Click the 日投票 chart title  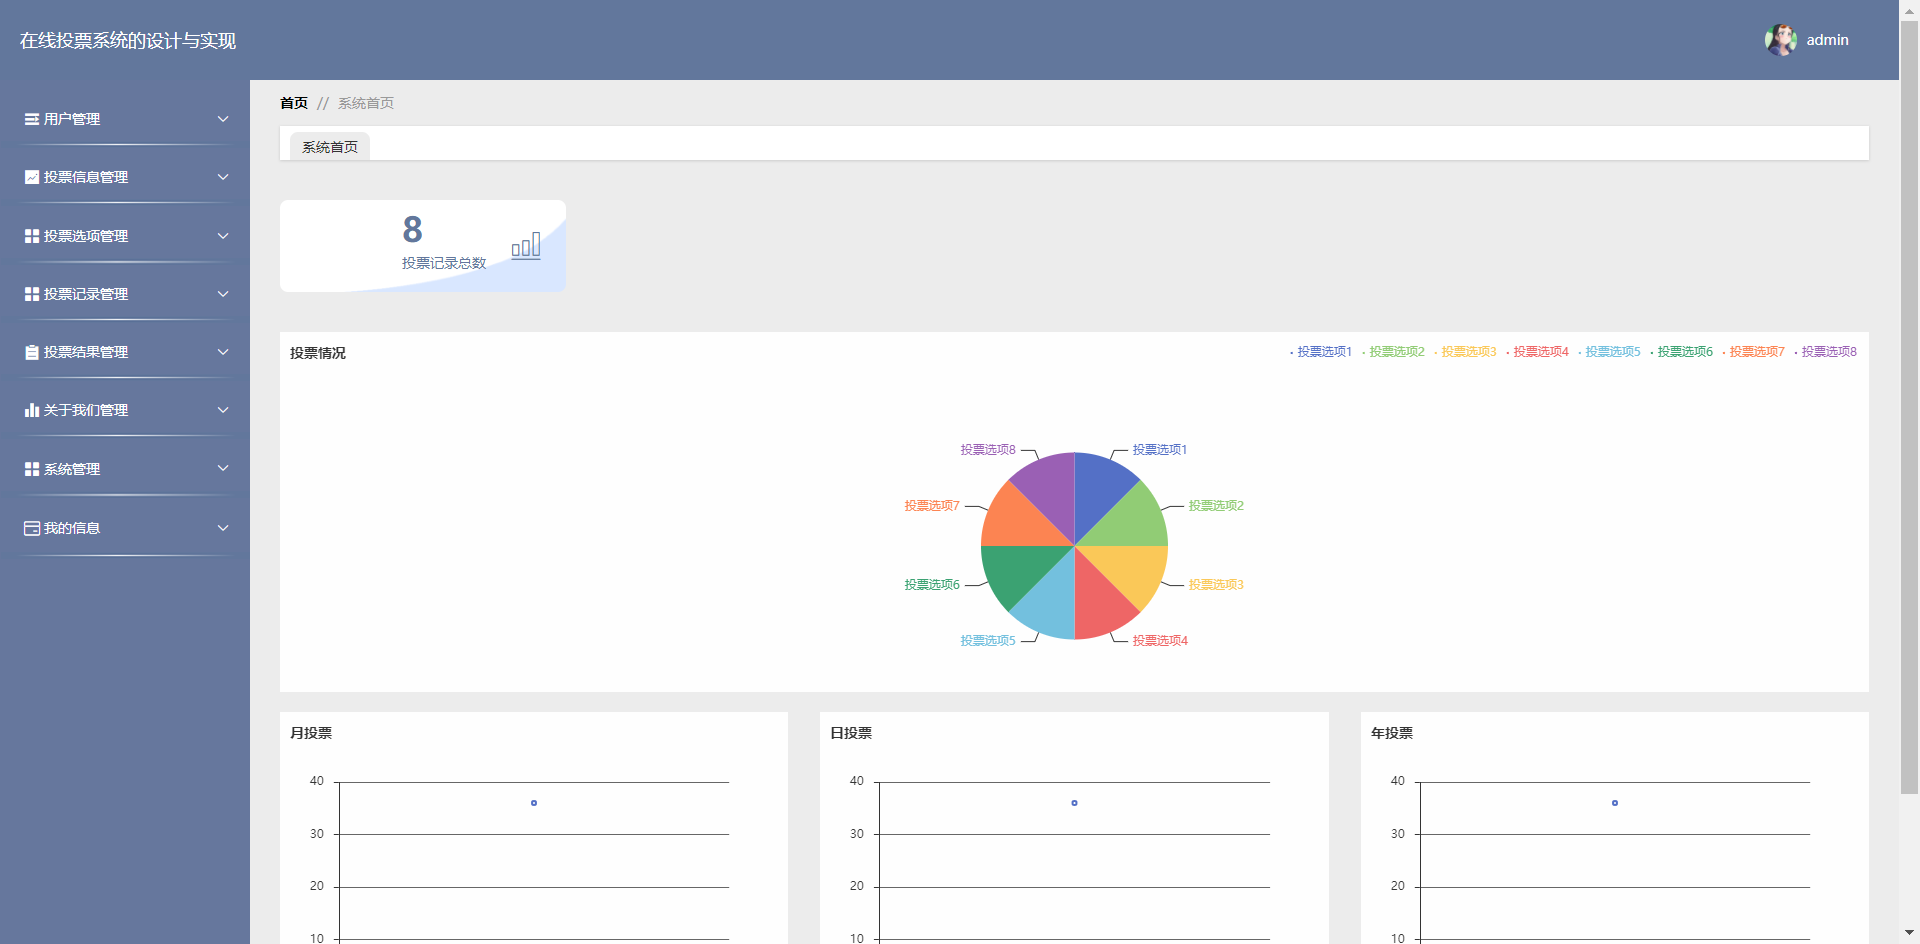click(x=851, y=733)
